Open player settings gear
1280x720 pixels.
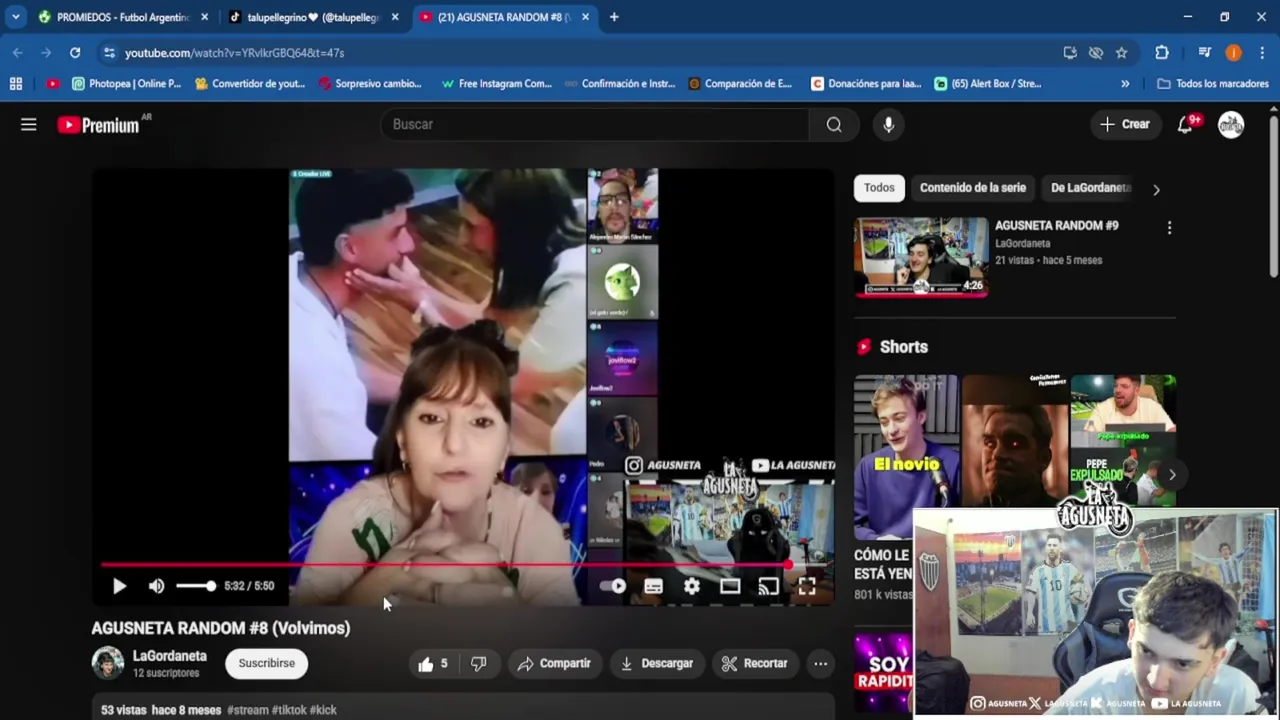tap(692, 587)
